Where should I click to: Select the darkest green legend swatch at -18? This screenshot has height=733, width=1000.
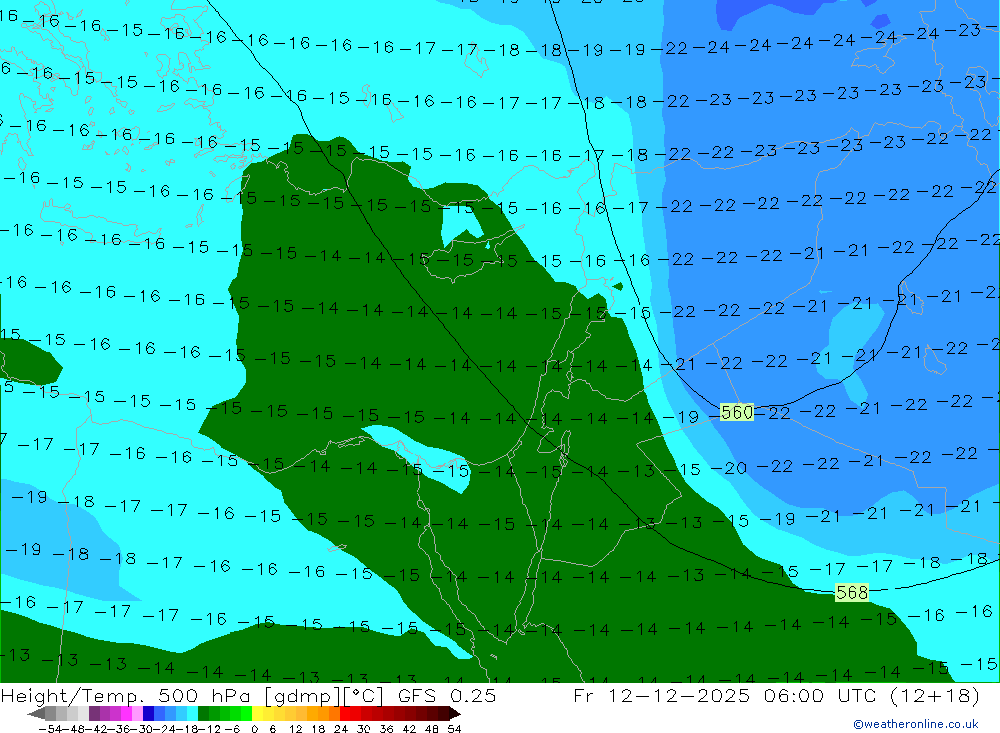pos(203,713)
